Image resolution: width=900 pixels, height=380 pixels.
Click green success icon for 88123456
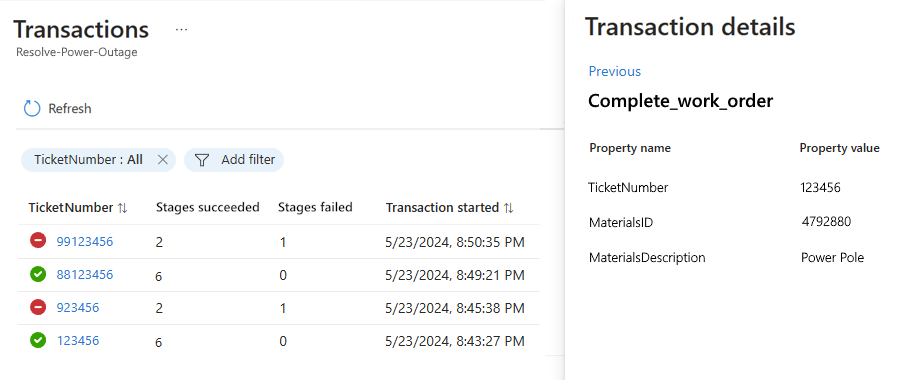coord(38,274)
